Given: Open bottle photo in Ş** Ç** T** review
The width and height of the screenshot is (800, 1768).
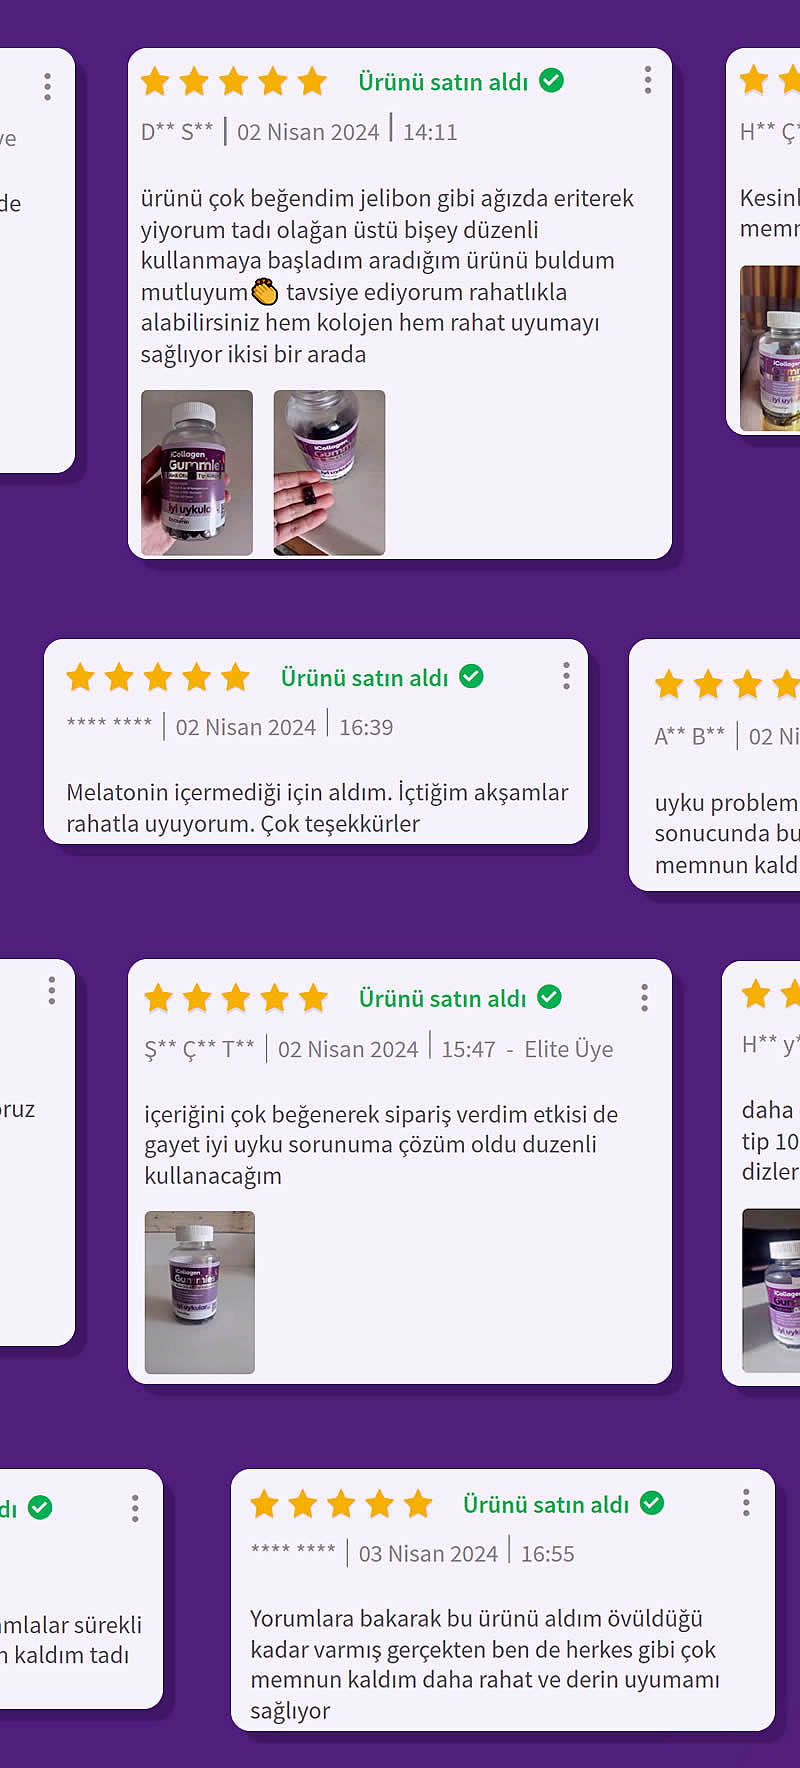Looking at the screenshot, I should point(200,1292).
